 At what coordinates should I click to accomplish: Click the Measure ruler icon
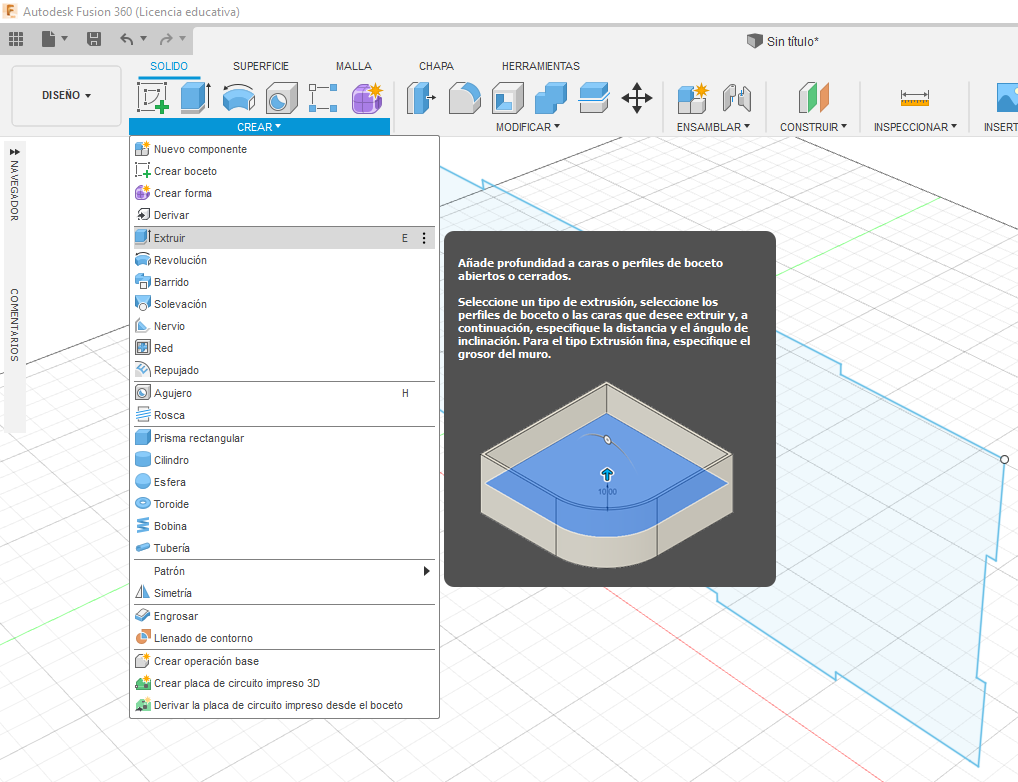915,98
